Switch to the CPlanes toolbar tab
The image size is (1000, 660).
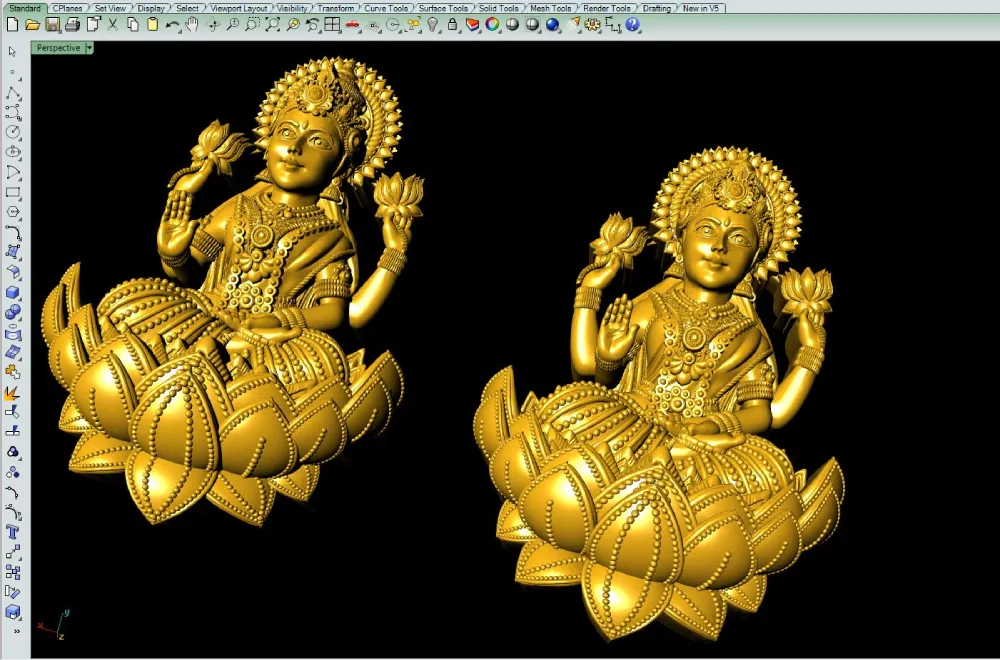click(x=67, y=8)
